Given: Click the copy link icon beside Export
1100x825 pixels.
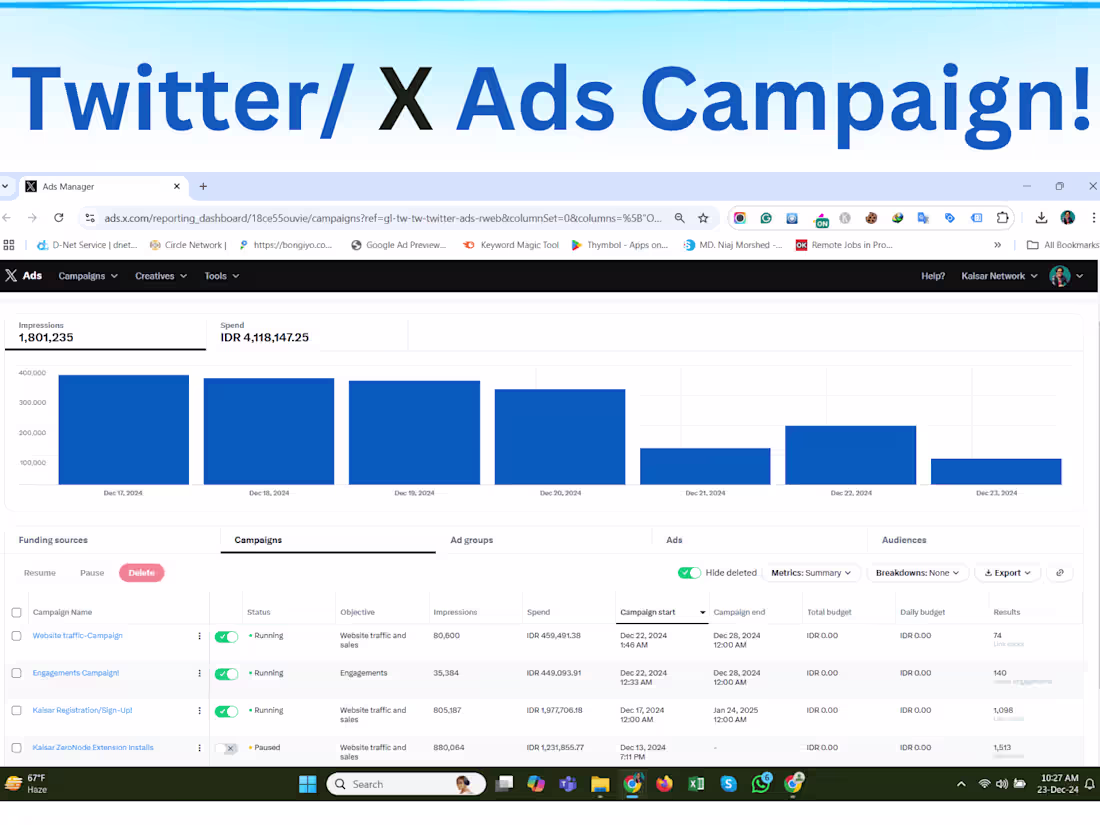Looking at the screenshot, I should [x=1060, y=573].
